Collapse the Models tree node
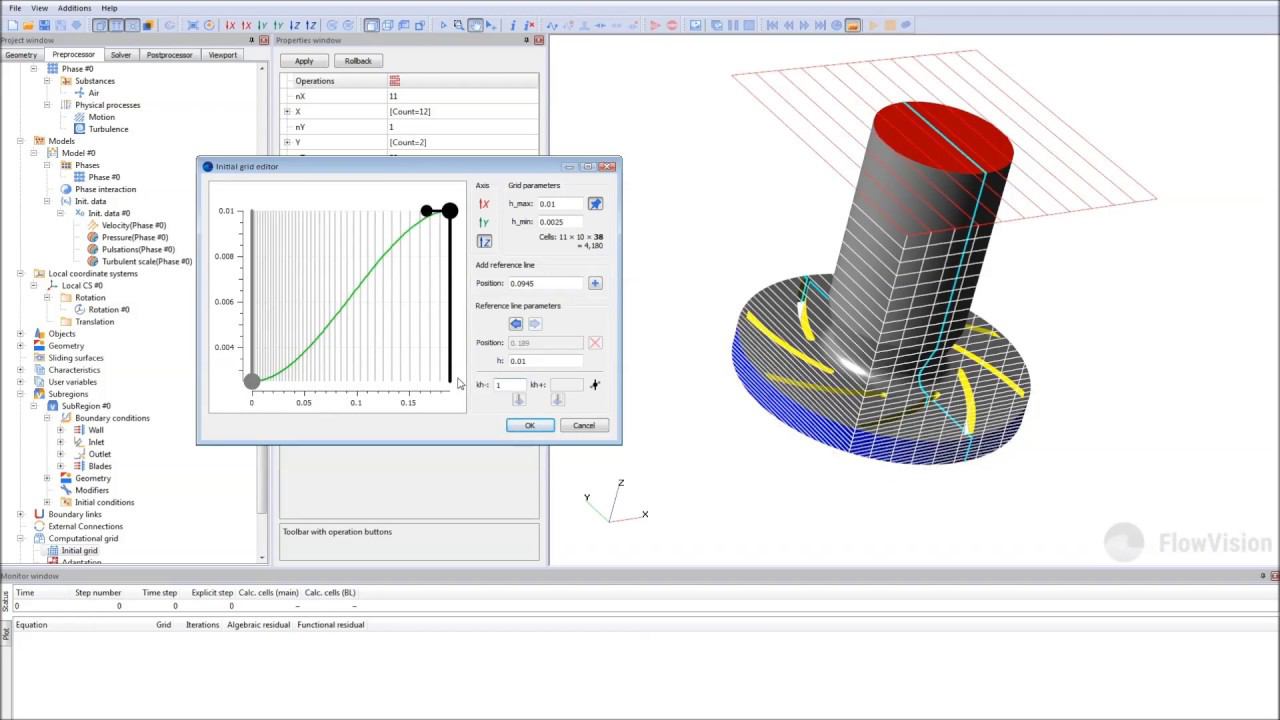This screenshot has width=1280, height=720. 20,141
